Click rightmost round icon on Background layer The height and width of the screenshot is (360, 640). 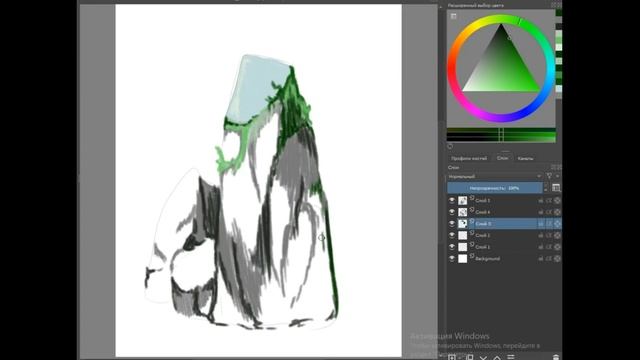point(557,259)
